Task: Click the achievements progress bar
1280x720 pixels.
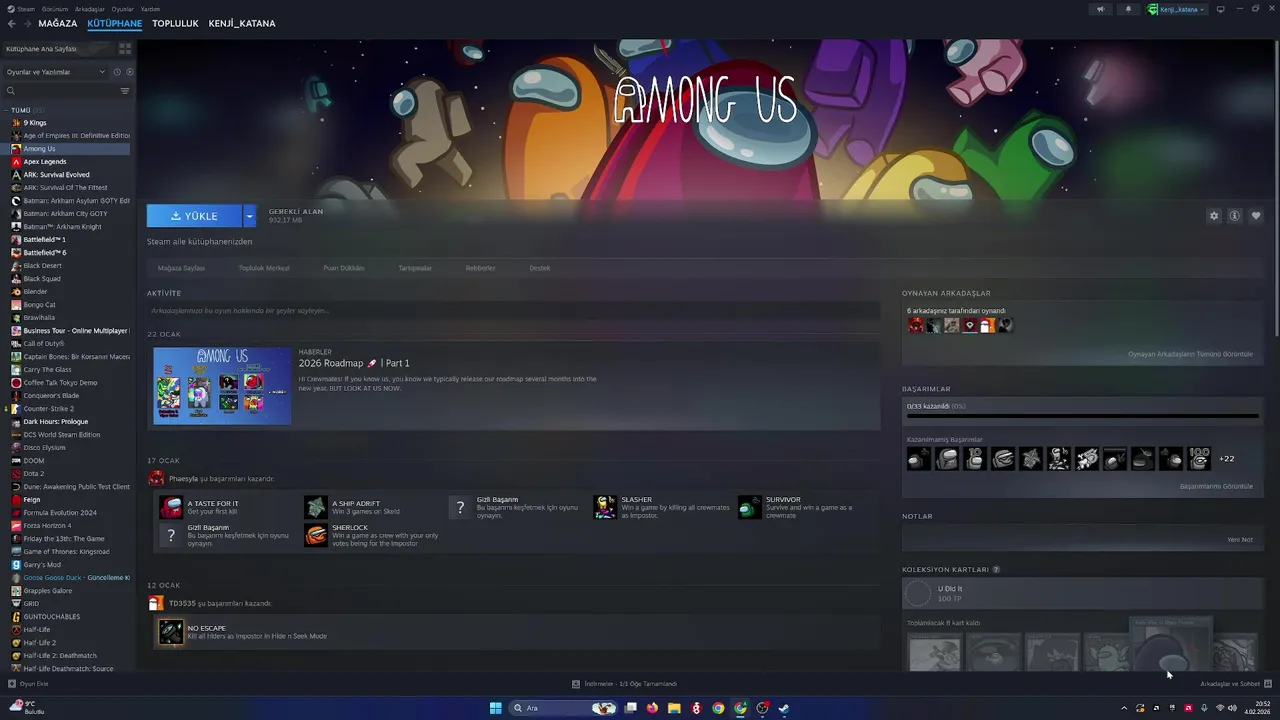Action: [x=1082, y=415]
